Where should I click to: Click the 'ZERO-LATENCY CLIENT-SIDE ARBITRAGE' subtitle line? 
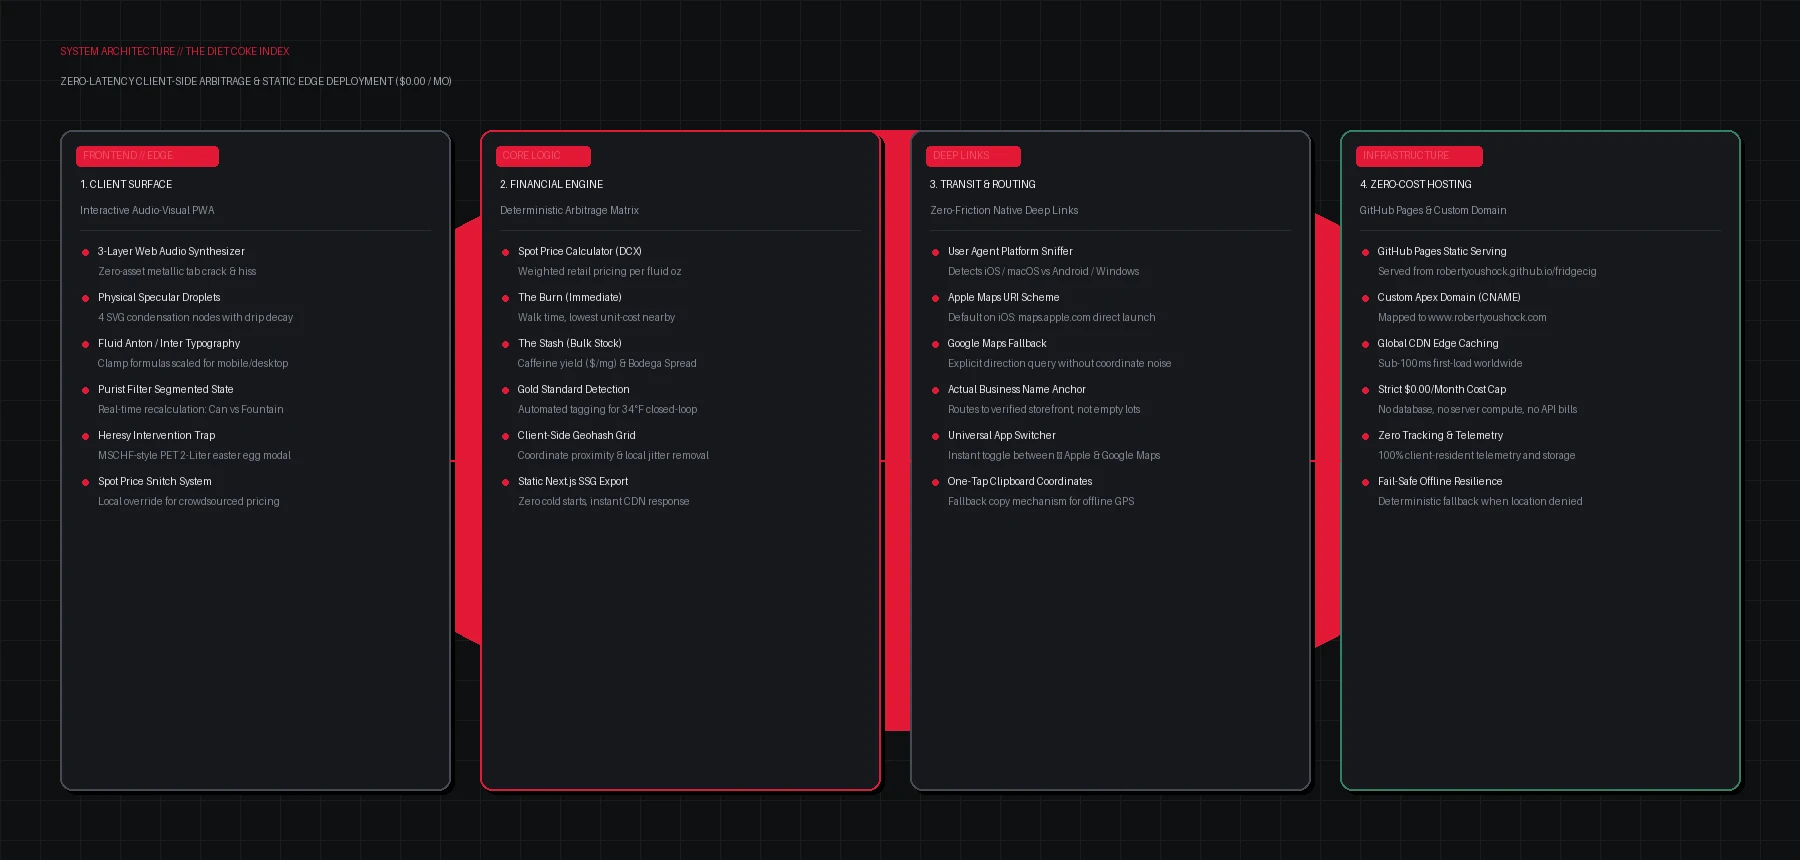(256, 81)
